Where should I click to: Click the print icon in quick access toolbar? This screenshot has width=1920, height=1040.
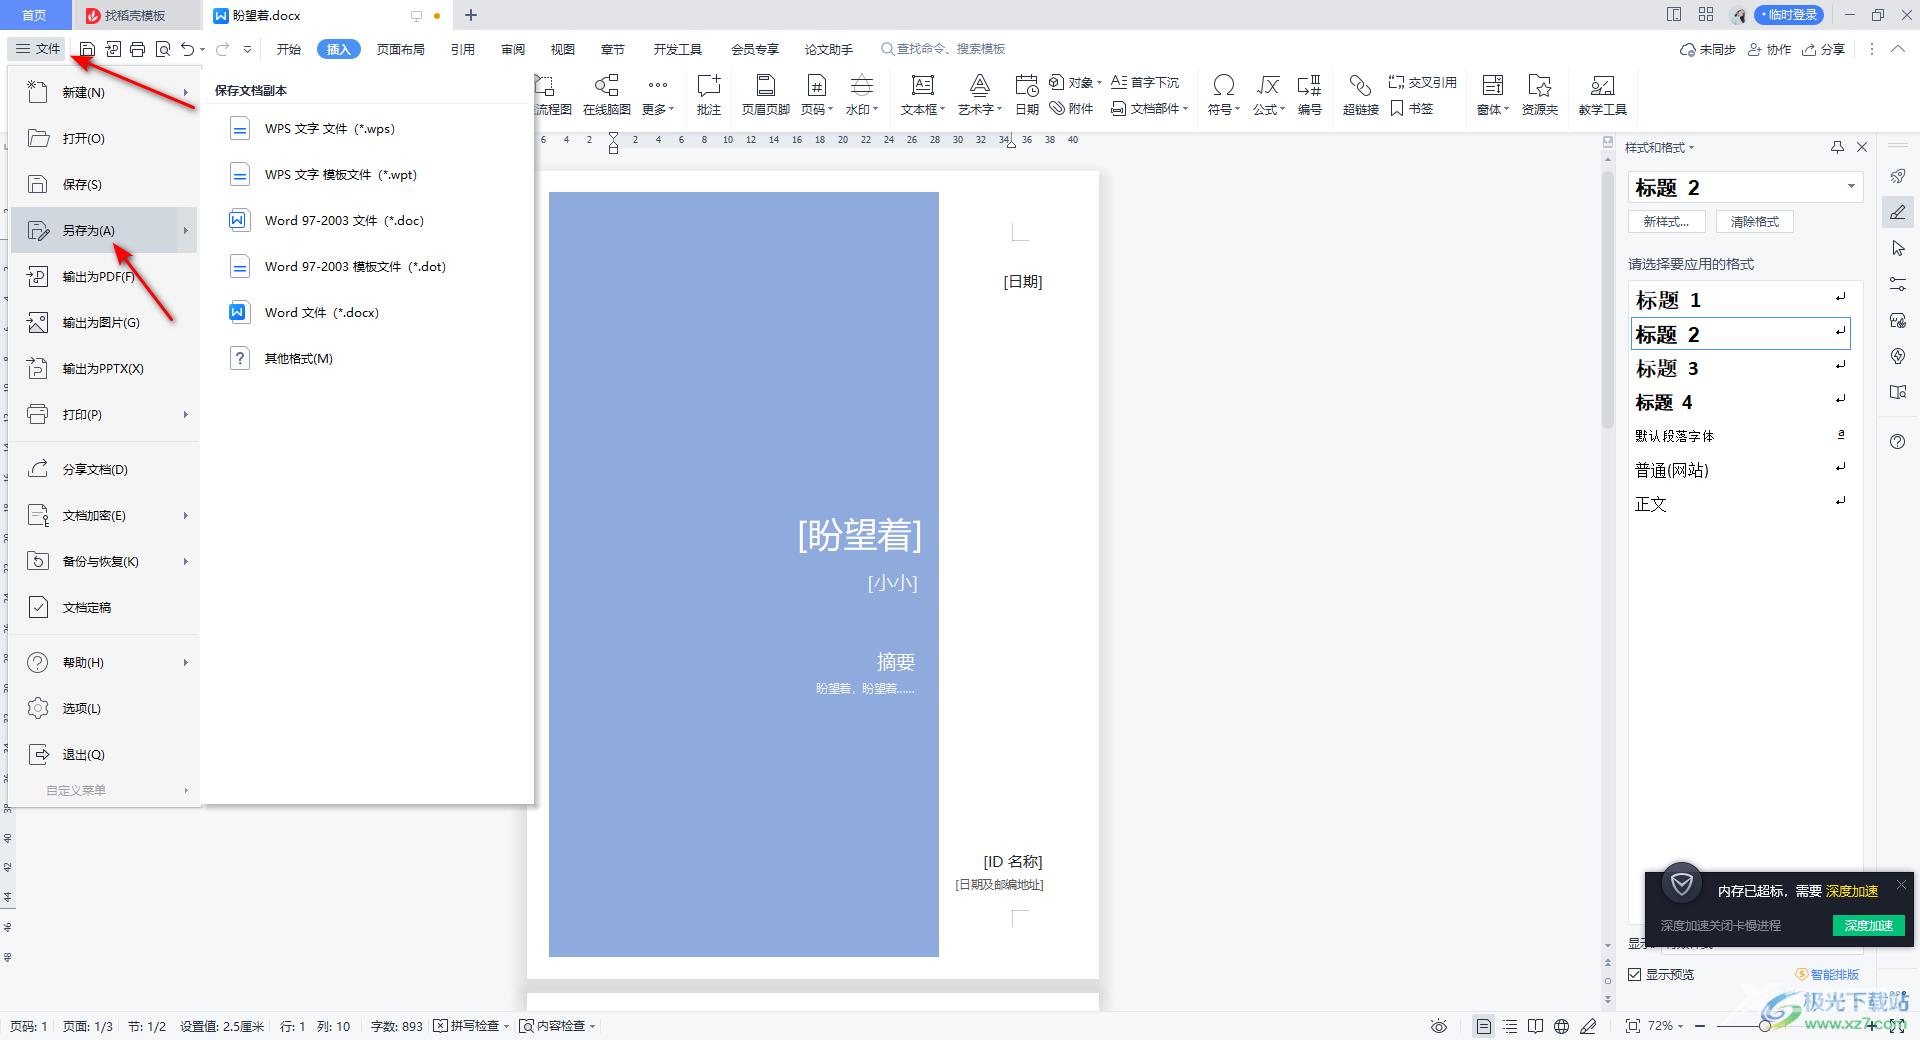[x=138, y=49]
